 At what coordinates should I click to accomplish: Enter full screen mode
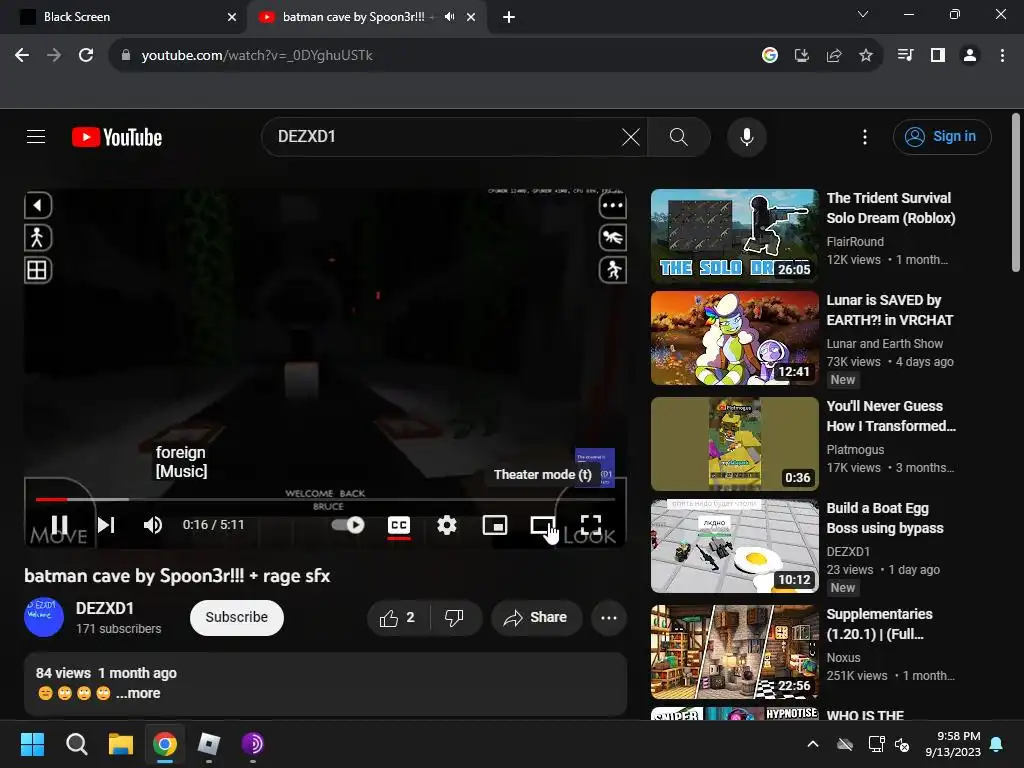pyautogui.click(x=590, y=524)
